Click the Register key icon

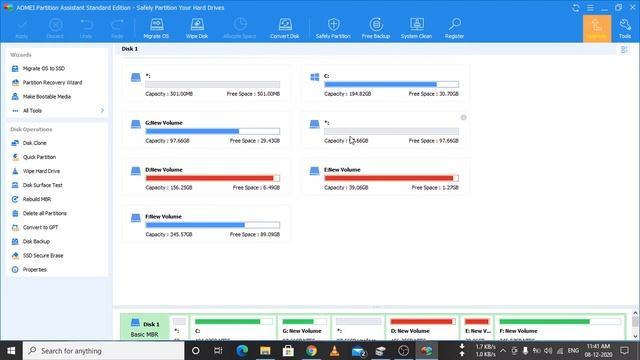(454, 28)
